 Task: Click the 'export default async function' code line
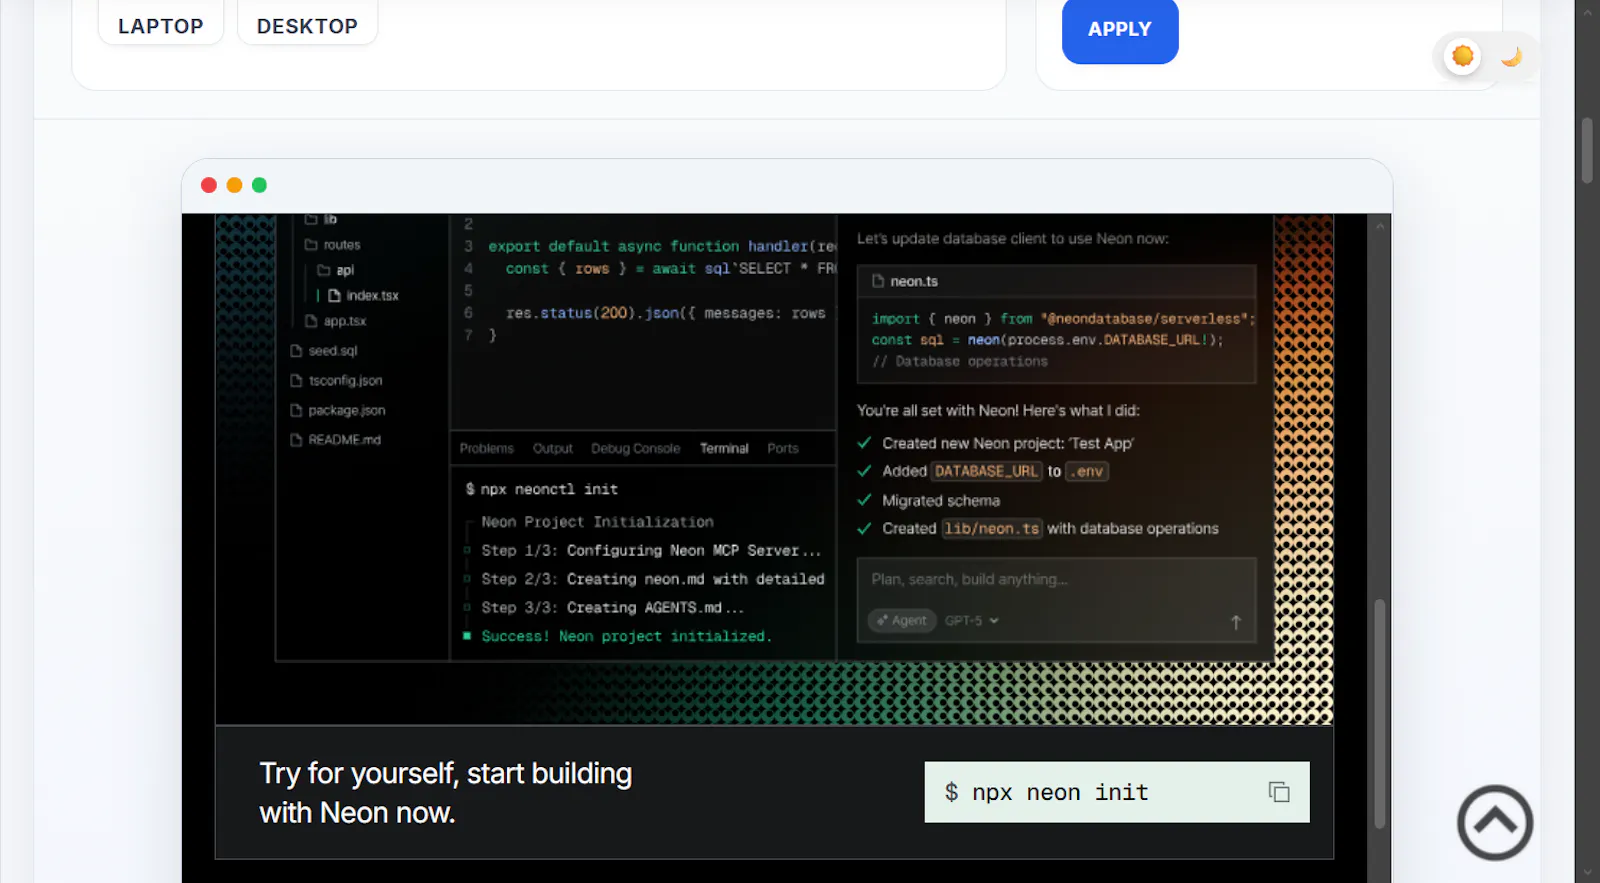tap(661, 246)
